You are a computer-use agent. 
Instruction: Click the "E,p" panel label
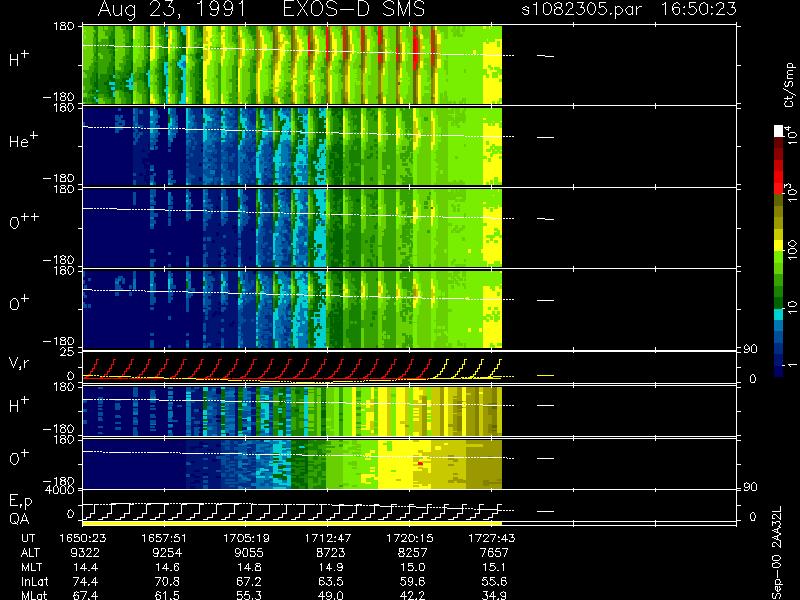pos(20,501)
